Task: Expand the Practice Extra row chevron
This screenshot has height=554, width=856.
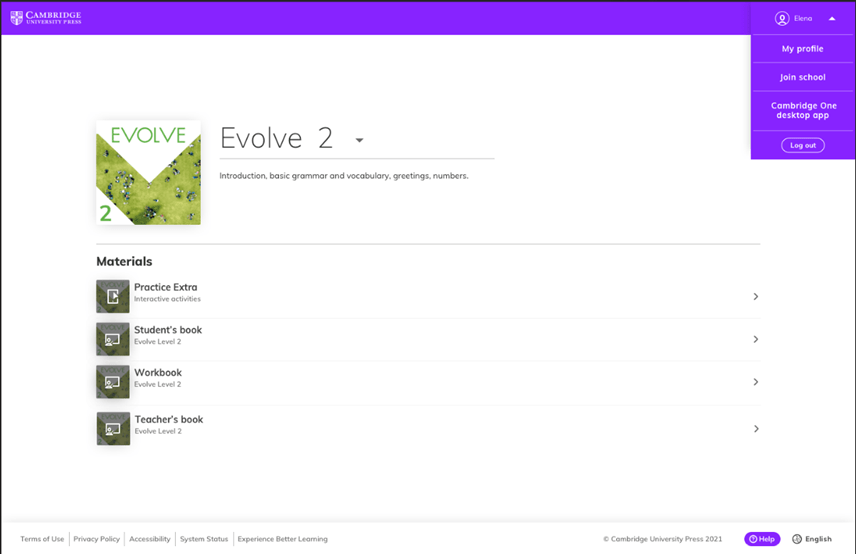Action: (x=756, y=296)
